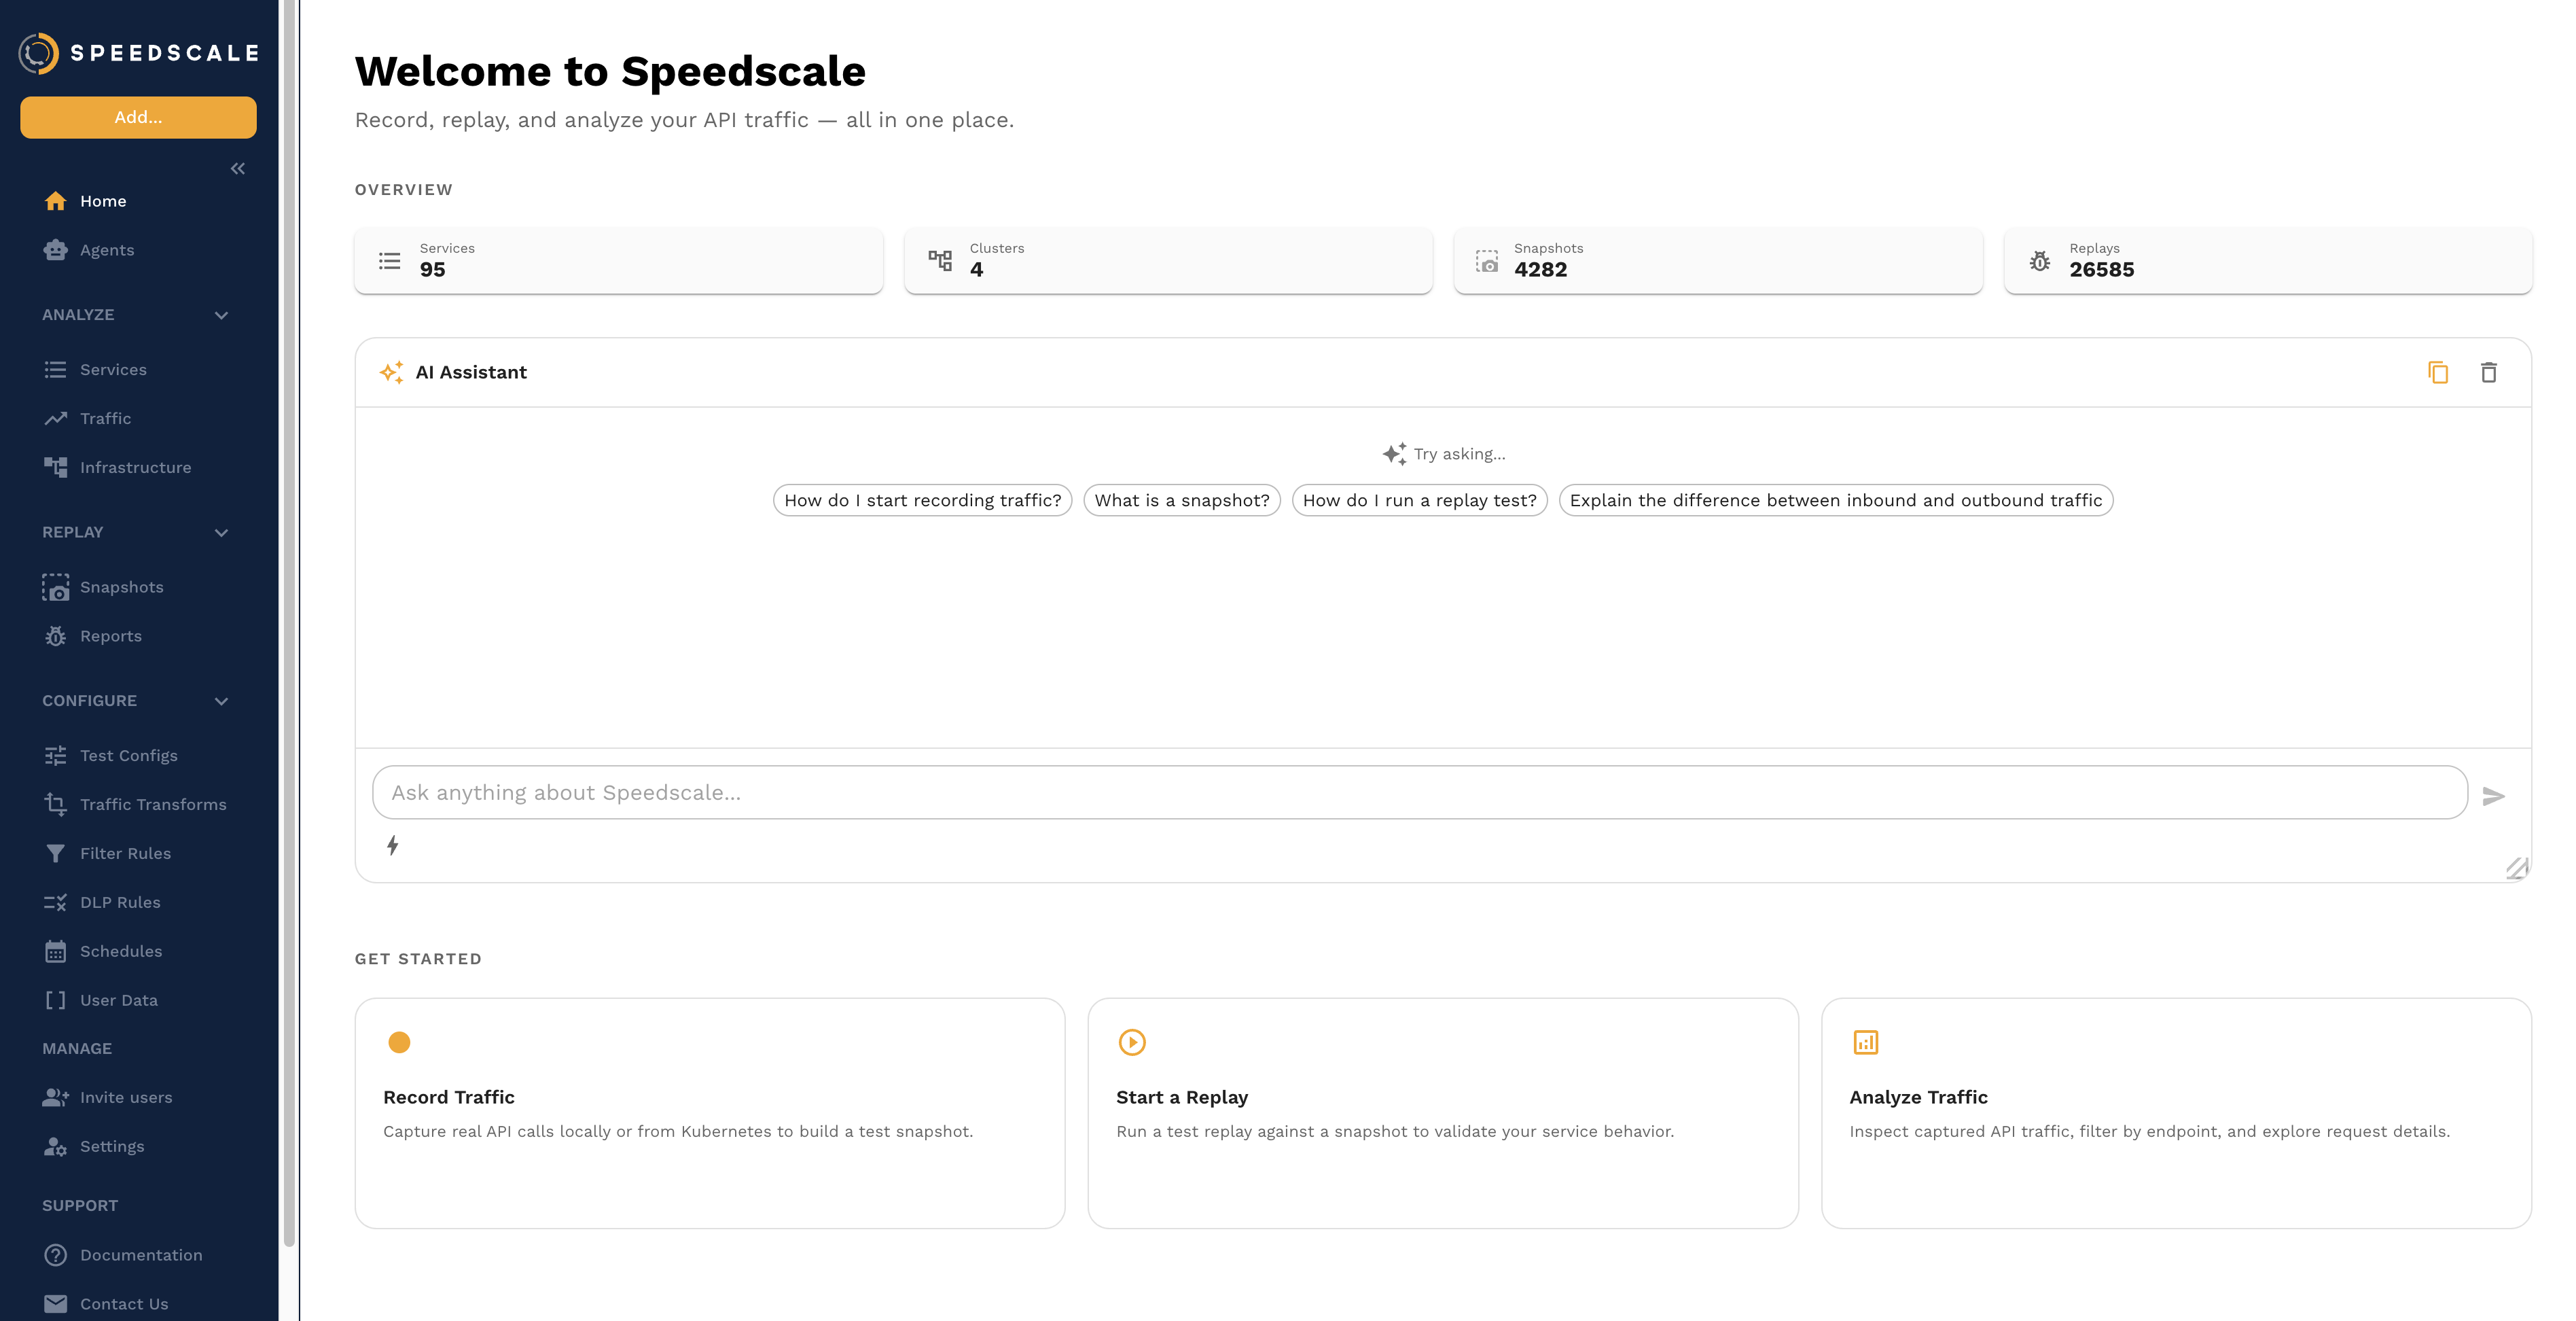
Task: Open Agents via its sidebar icon
Action: click(56, 249)
